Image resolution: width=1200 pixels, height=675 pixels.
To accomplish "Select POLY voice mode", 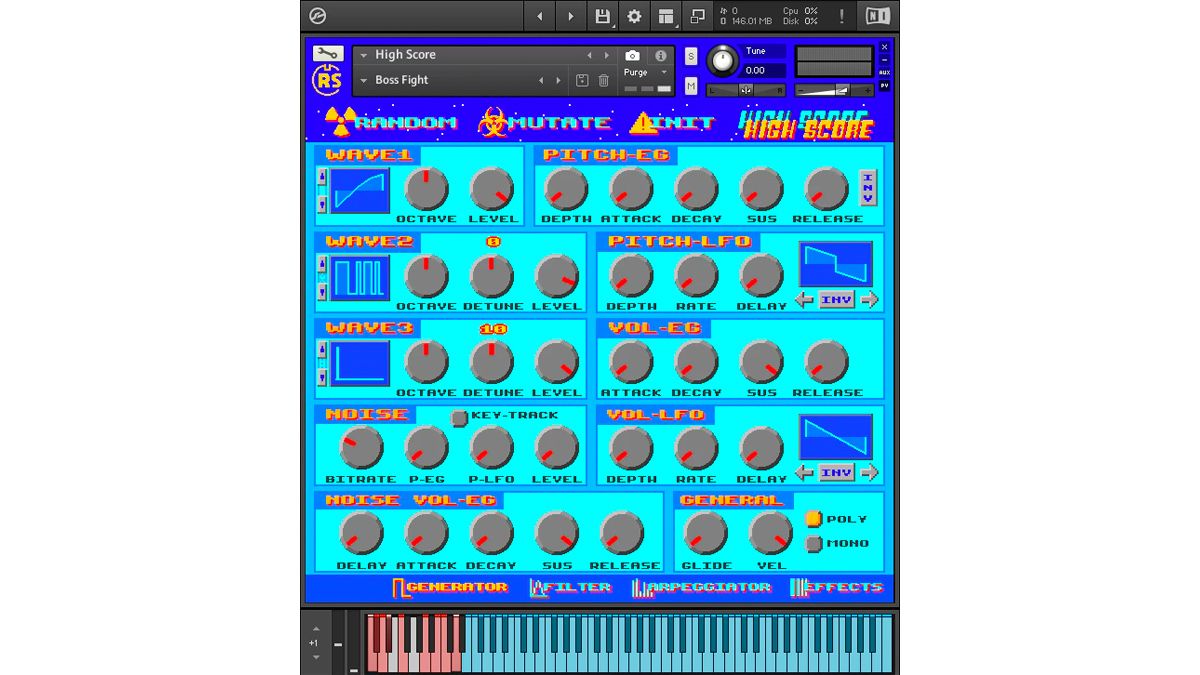I will [814, 519].
